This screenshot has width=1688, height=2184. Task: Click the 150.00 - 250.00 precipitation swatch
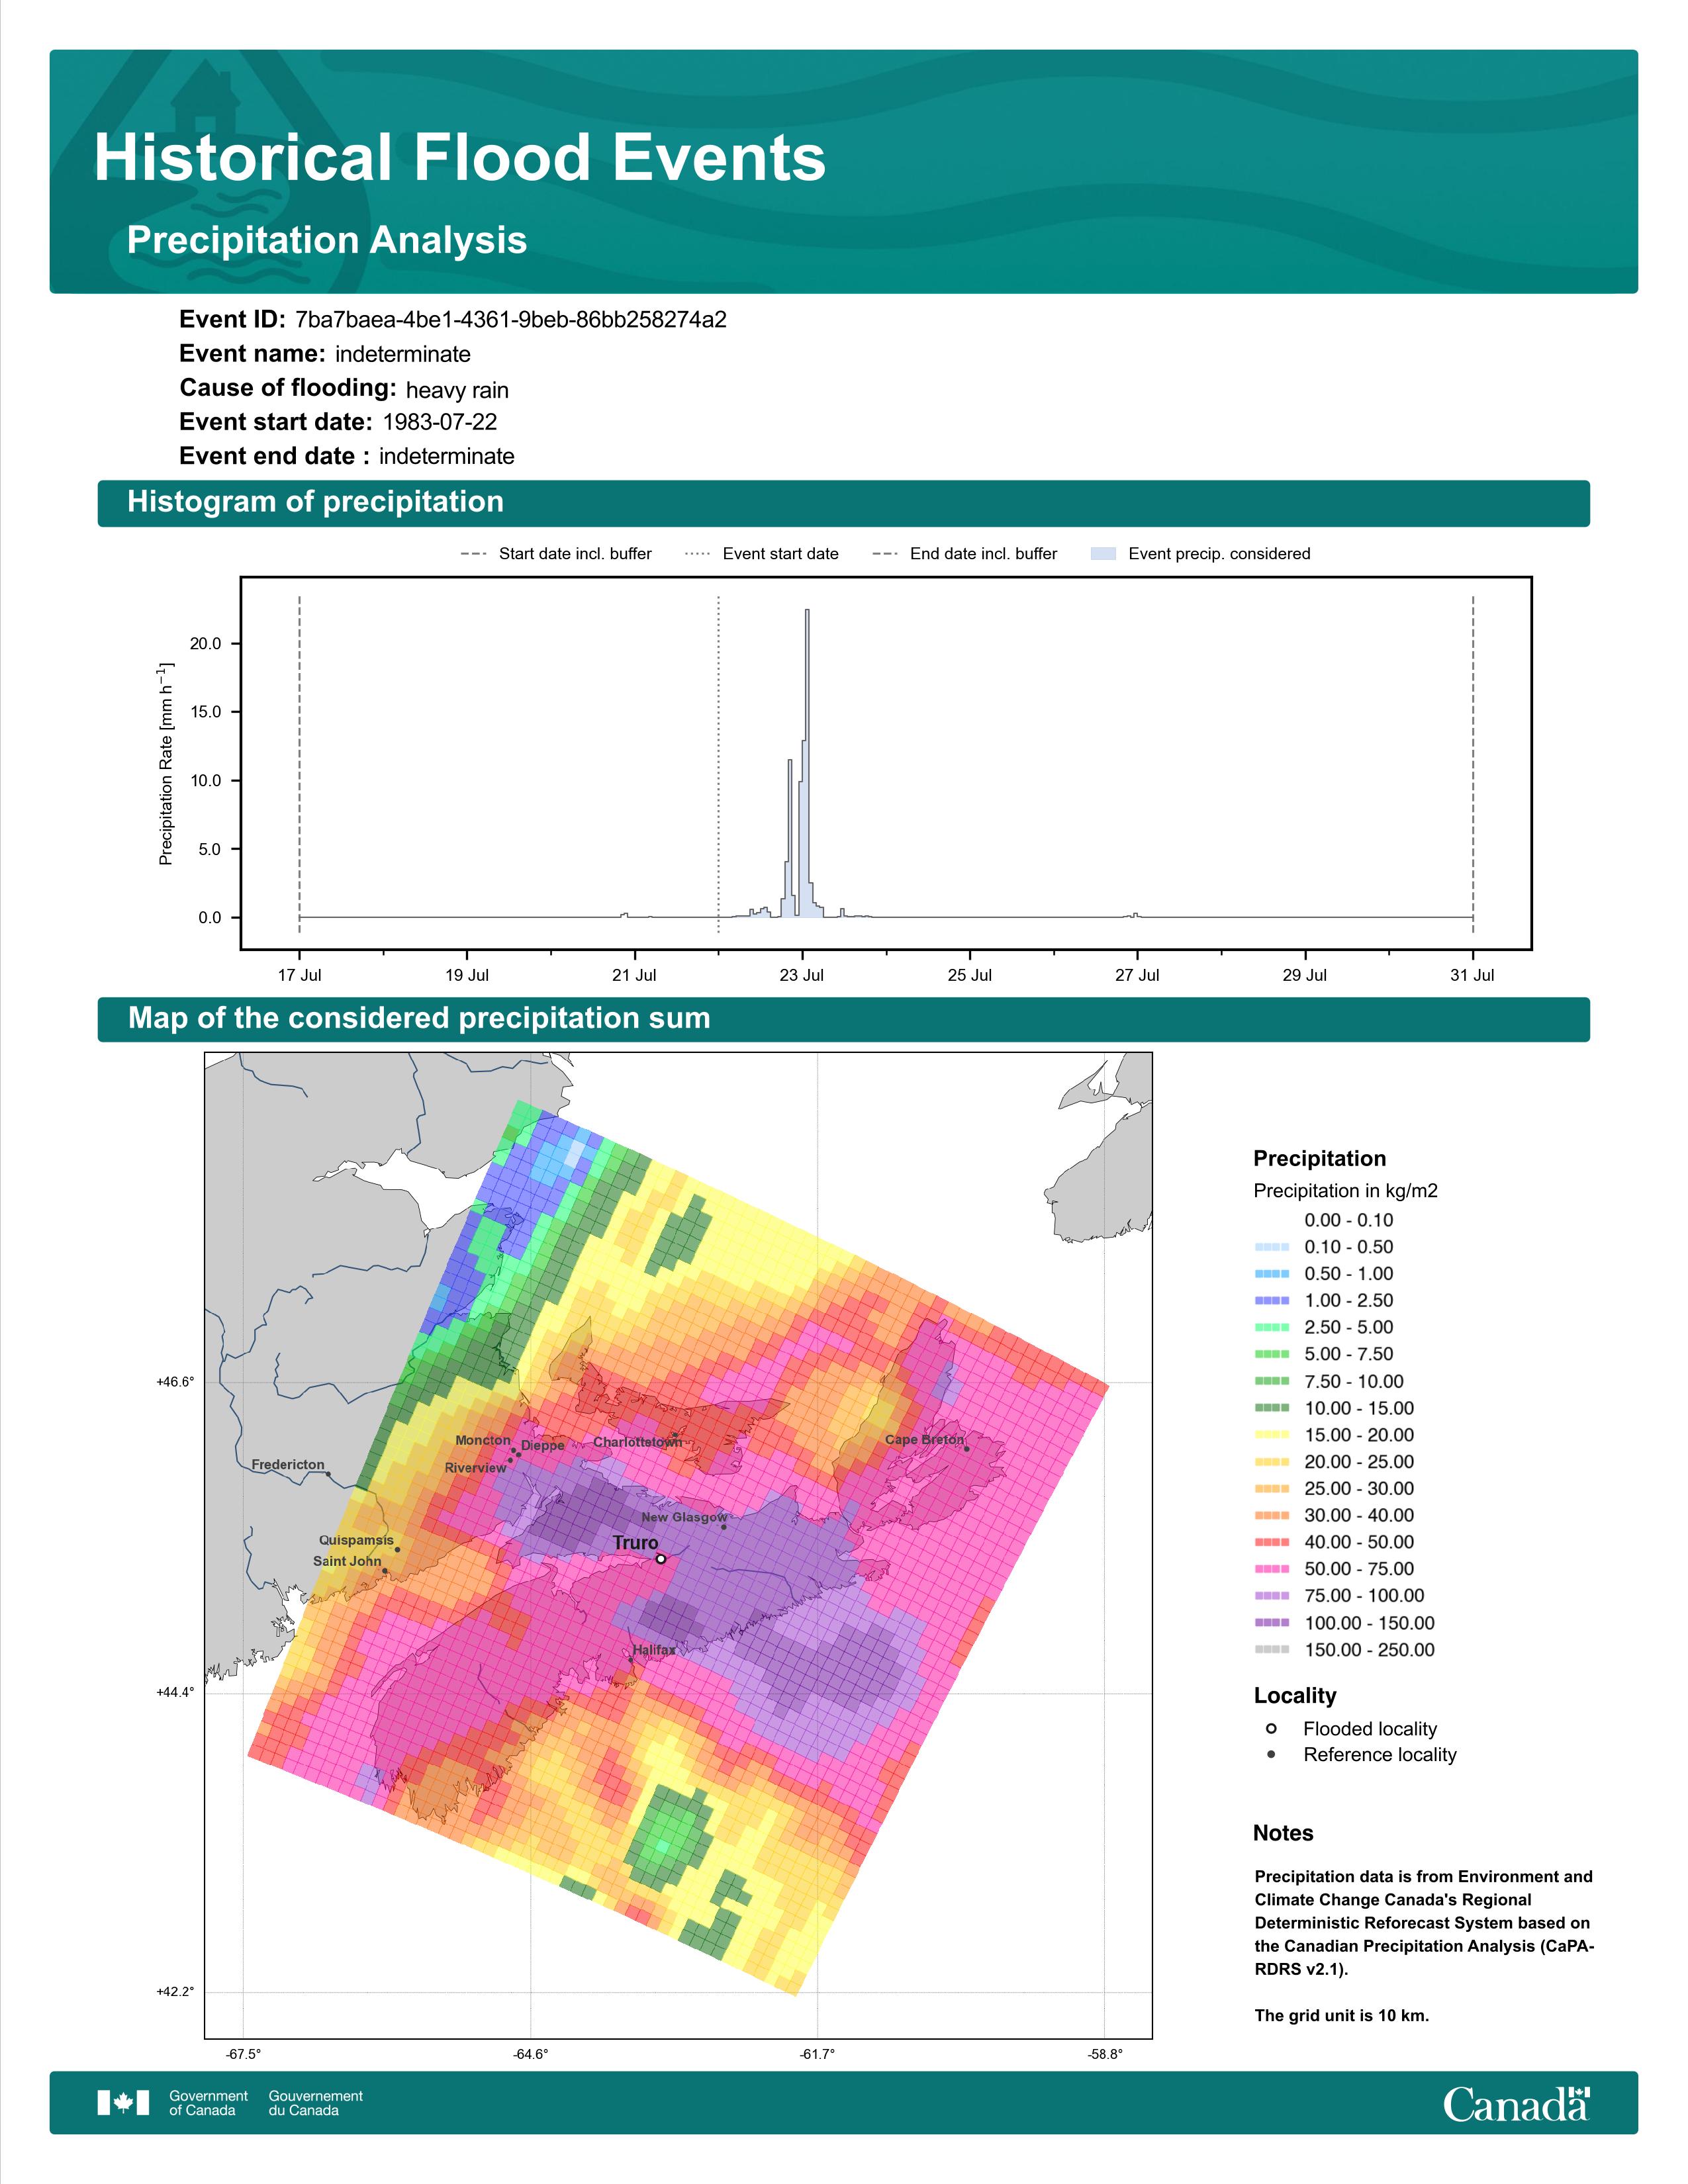click(1272, 1650)
